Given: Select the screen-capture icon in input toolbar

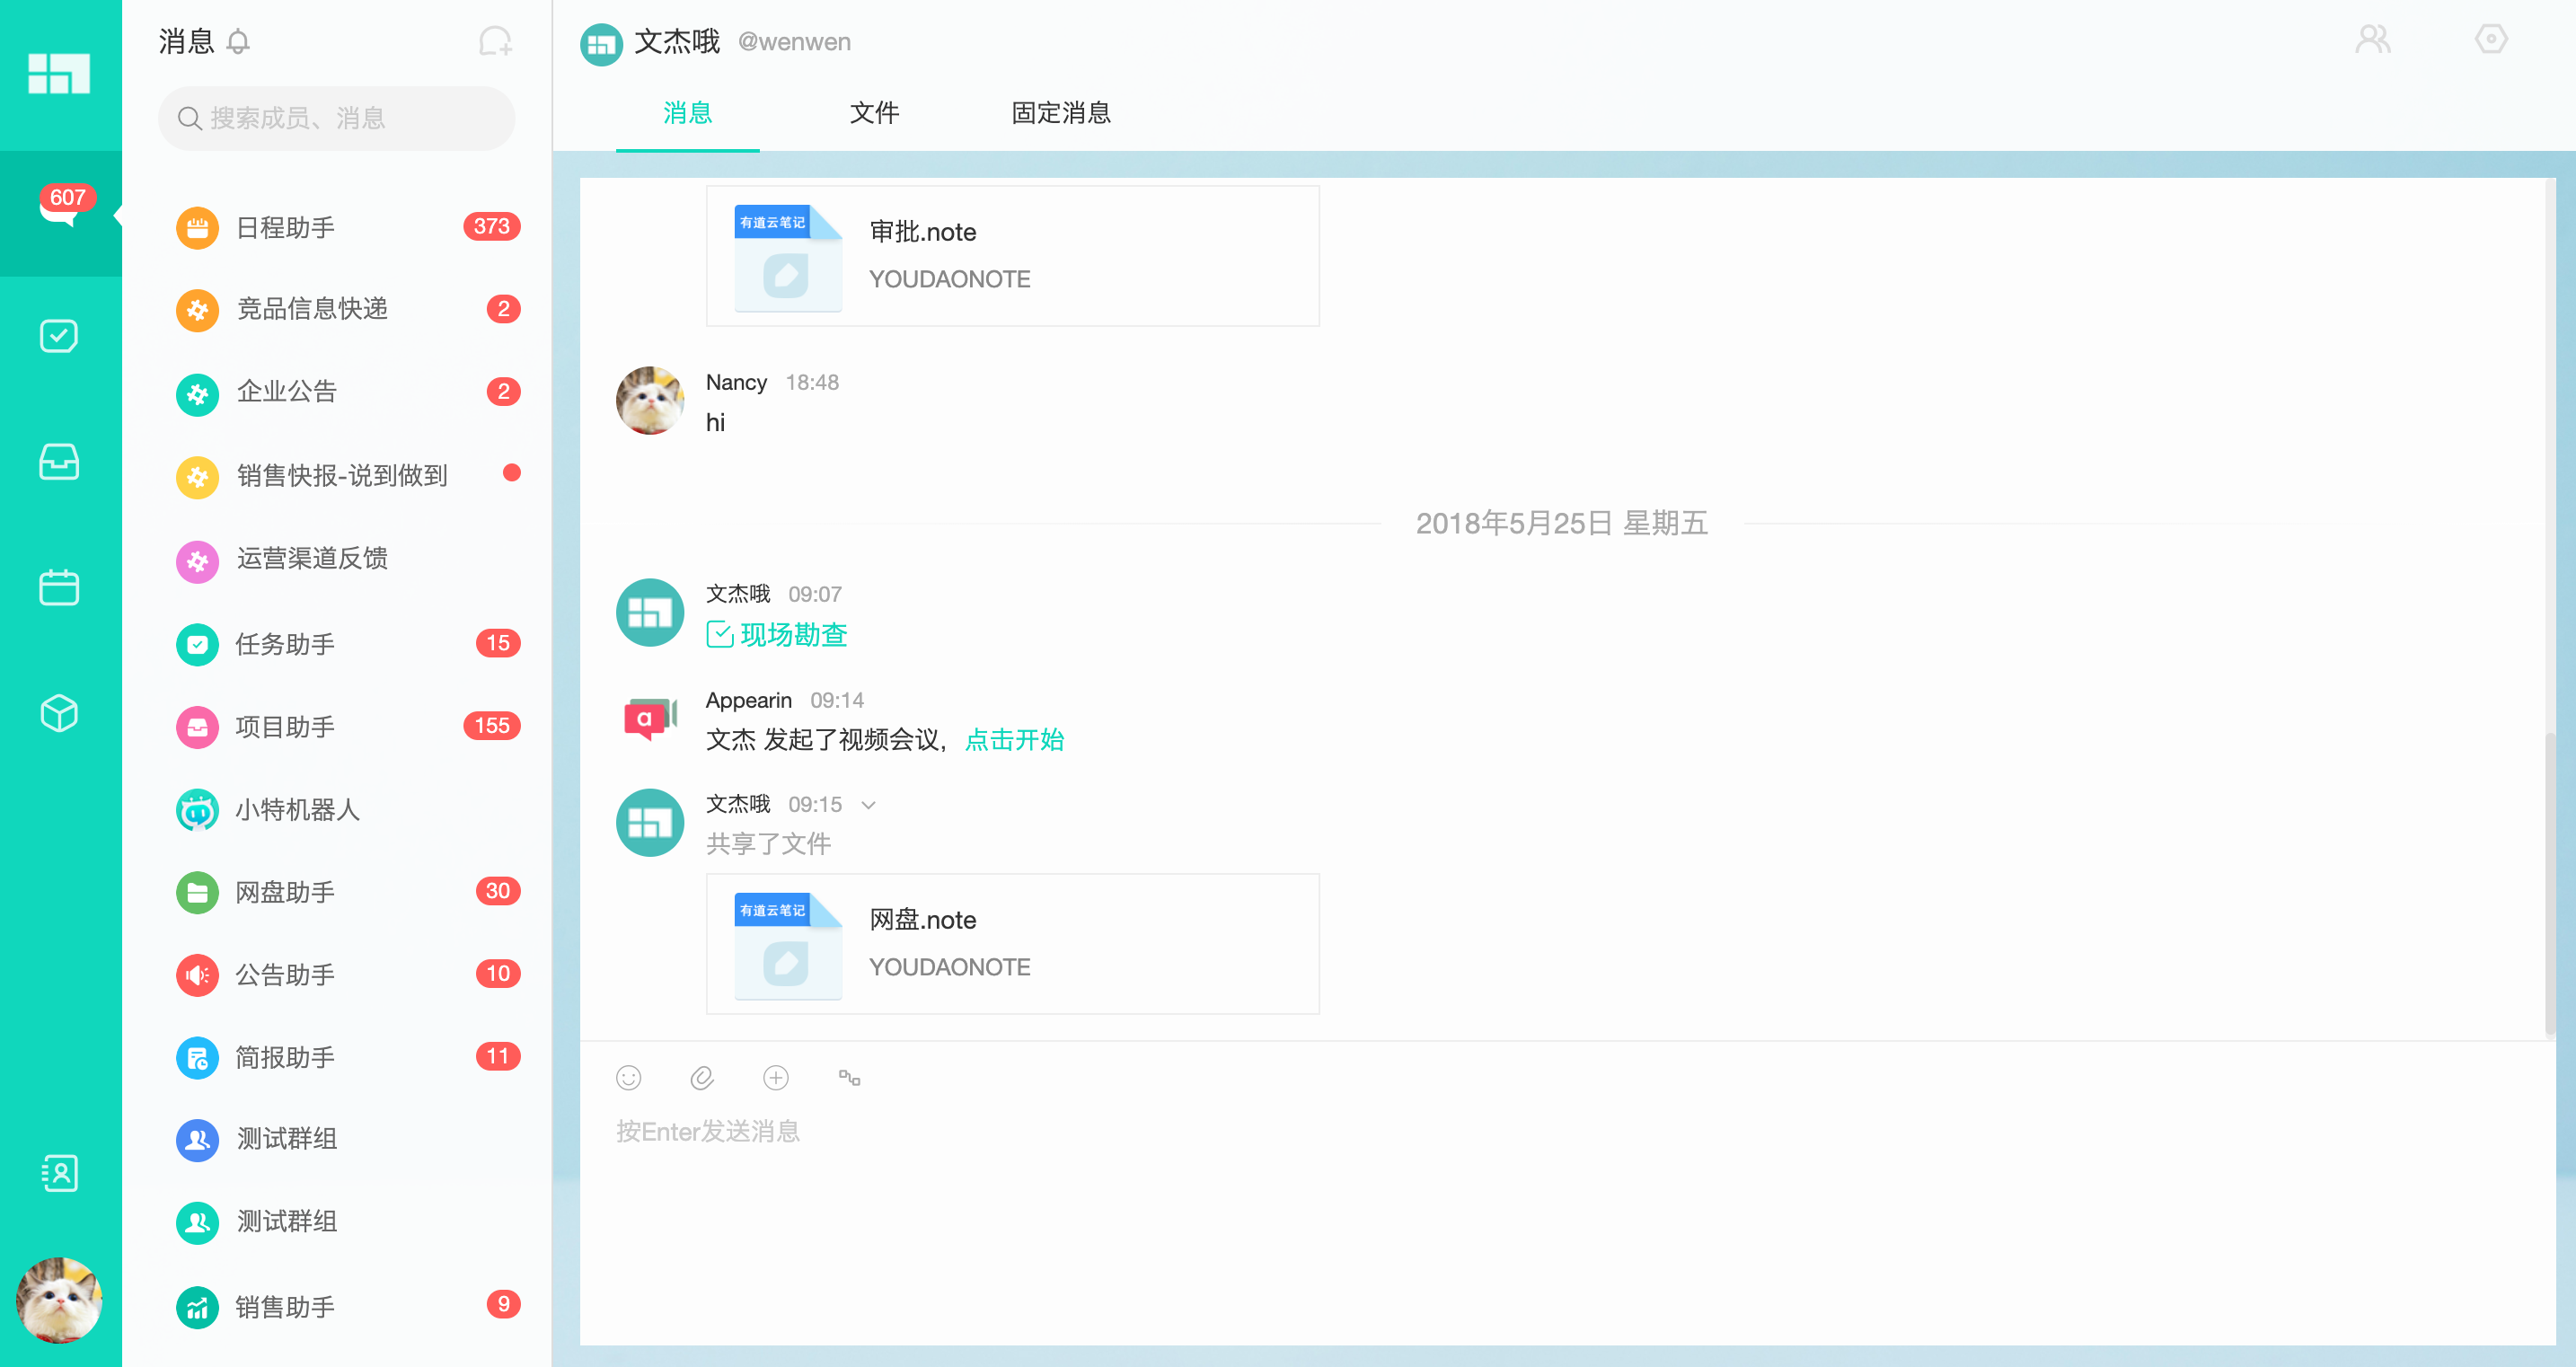Looking at the screenshot, I should [x=849, y=1078].
